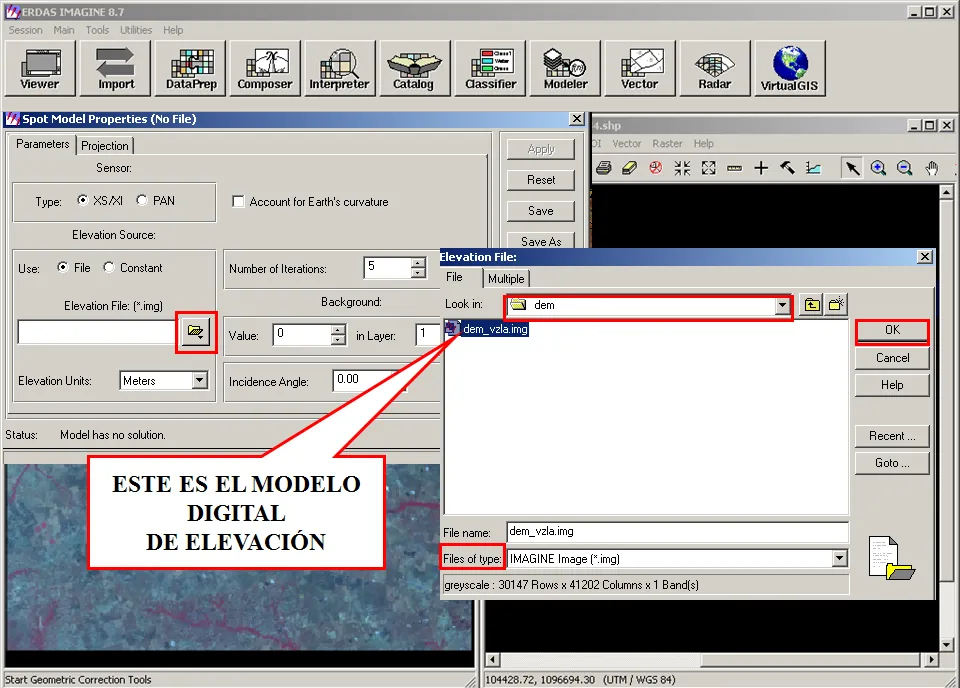Choose Constant as elevation source

109,267
